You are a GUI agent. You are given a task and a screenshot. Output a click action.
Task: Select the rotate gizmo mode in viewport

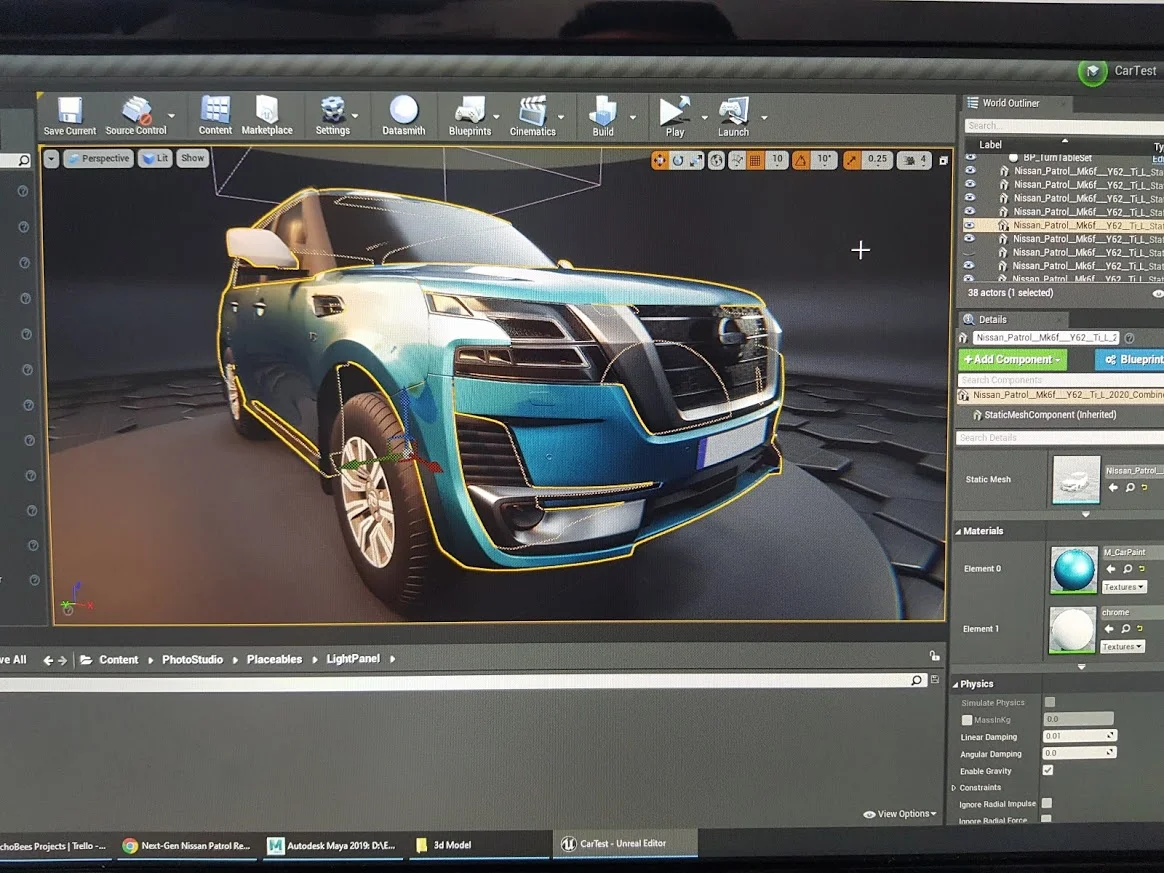[678, 160]
